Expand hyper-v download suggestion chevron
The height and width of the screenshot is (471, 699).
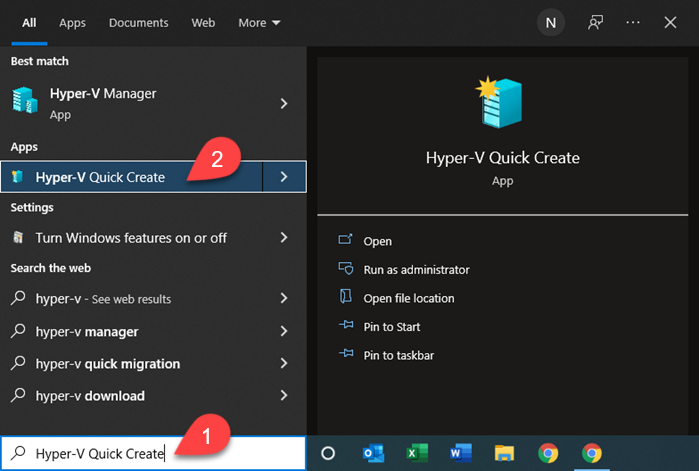pyautogui.click(x=284, y=395)
